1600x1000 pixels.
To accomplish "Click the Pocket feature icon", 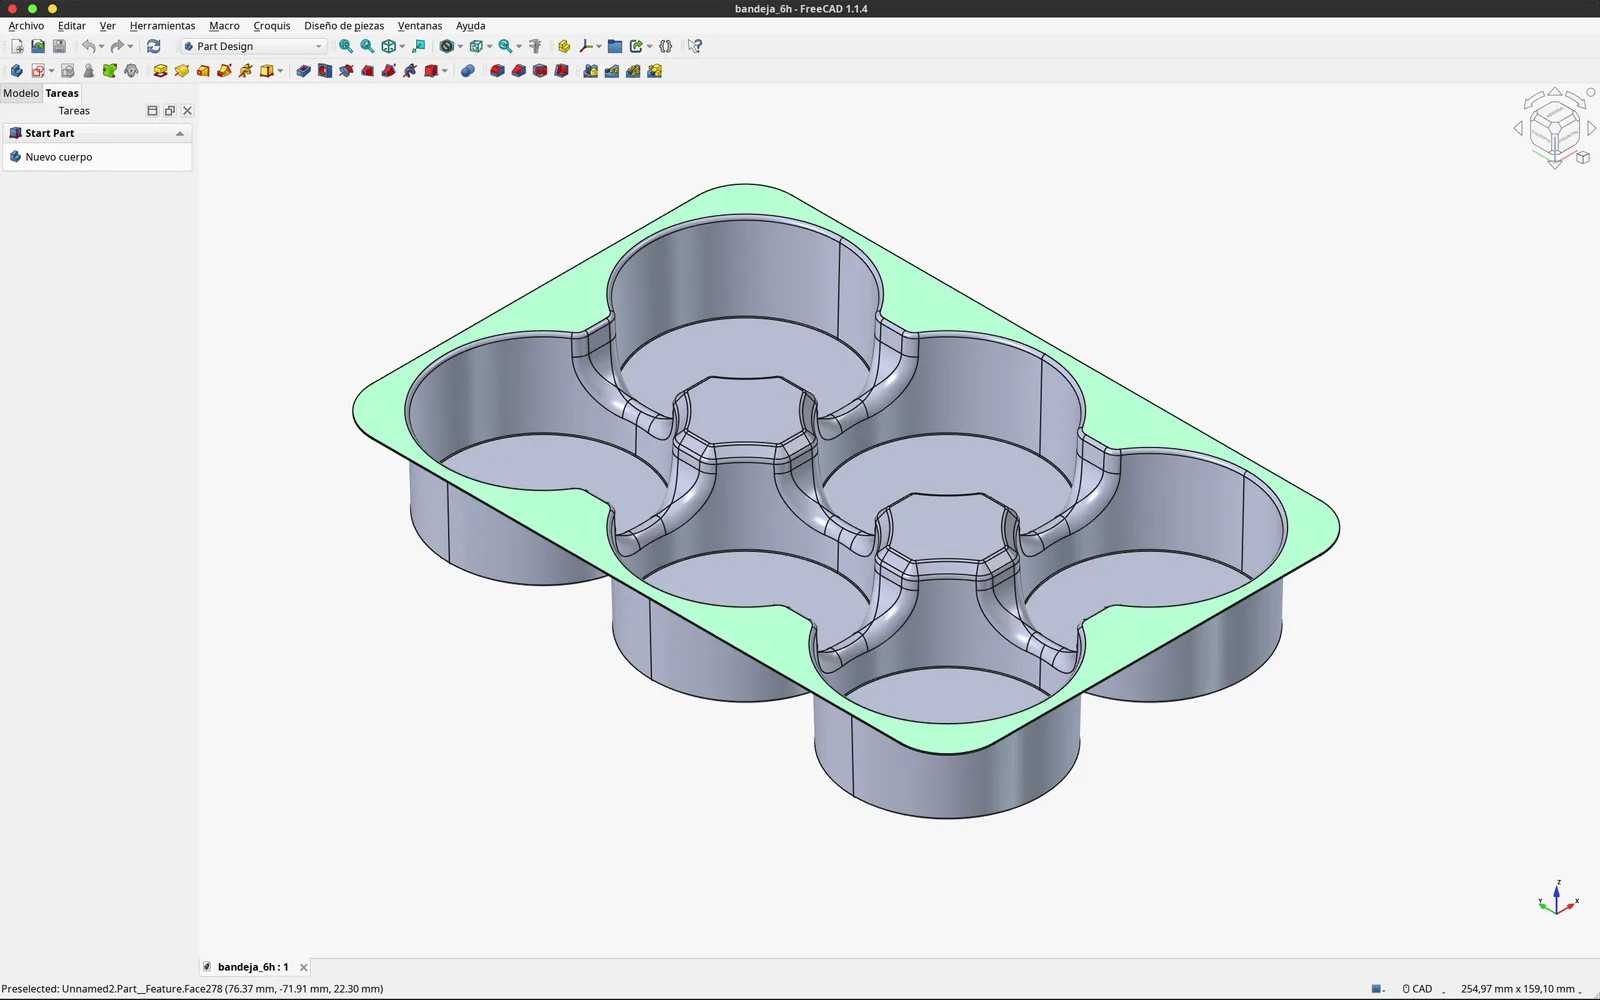I will 303,71.
